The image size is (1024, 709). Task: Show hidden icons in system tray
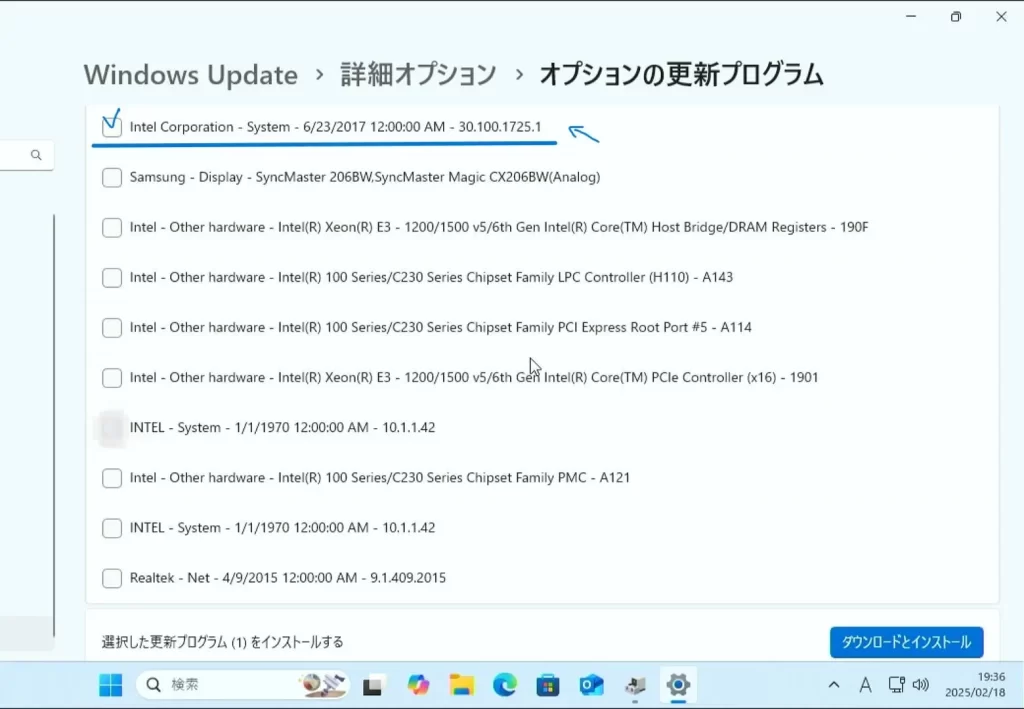click(834, 685)
